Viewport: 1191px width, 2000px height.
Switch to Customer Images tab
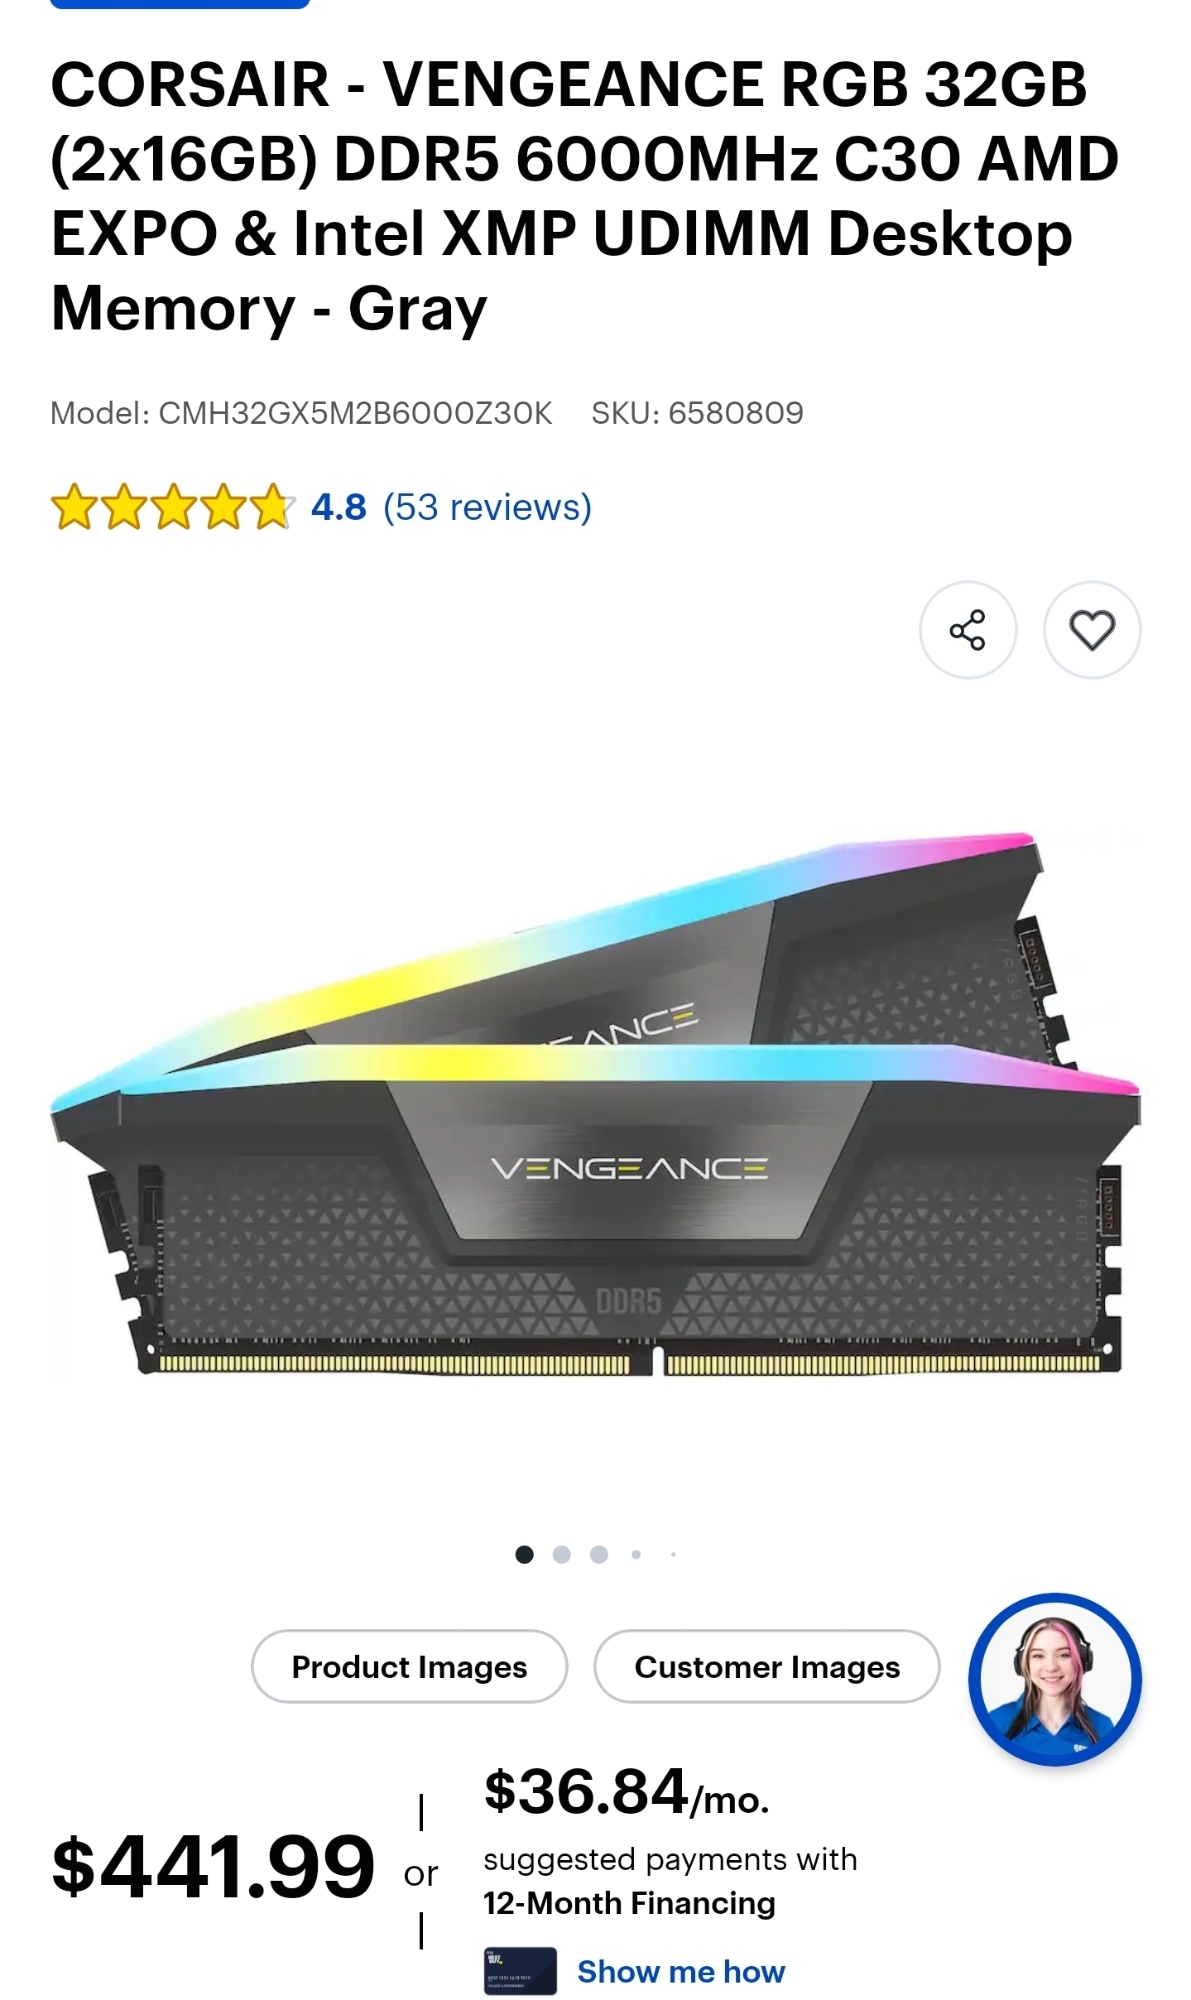[767, 1666]
